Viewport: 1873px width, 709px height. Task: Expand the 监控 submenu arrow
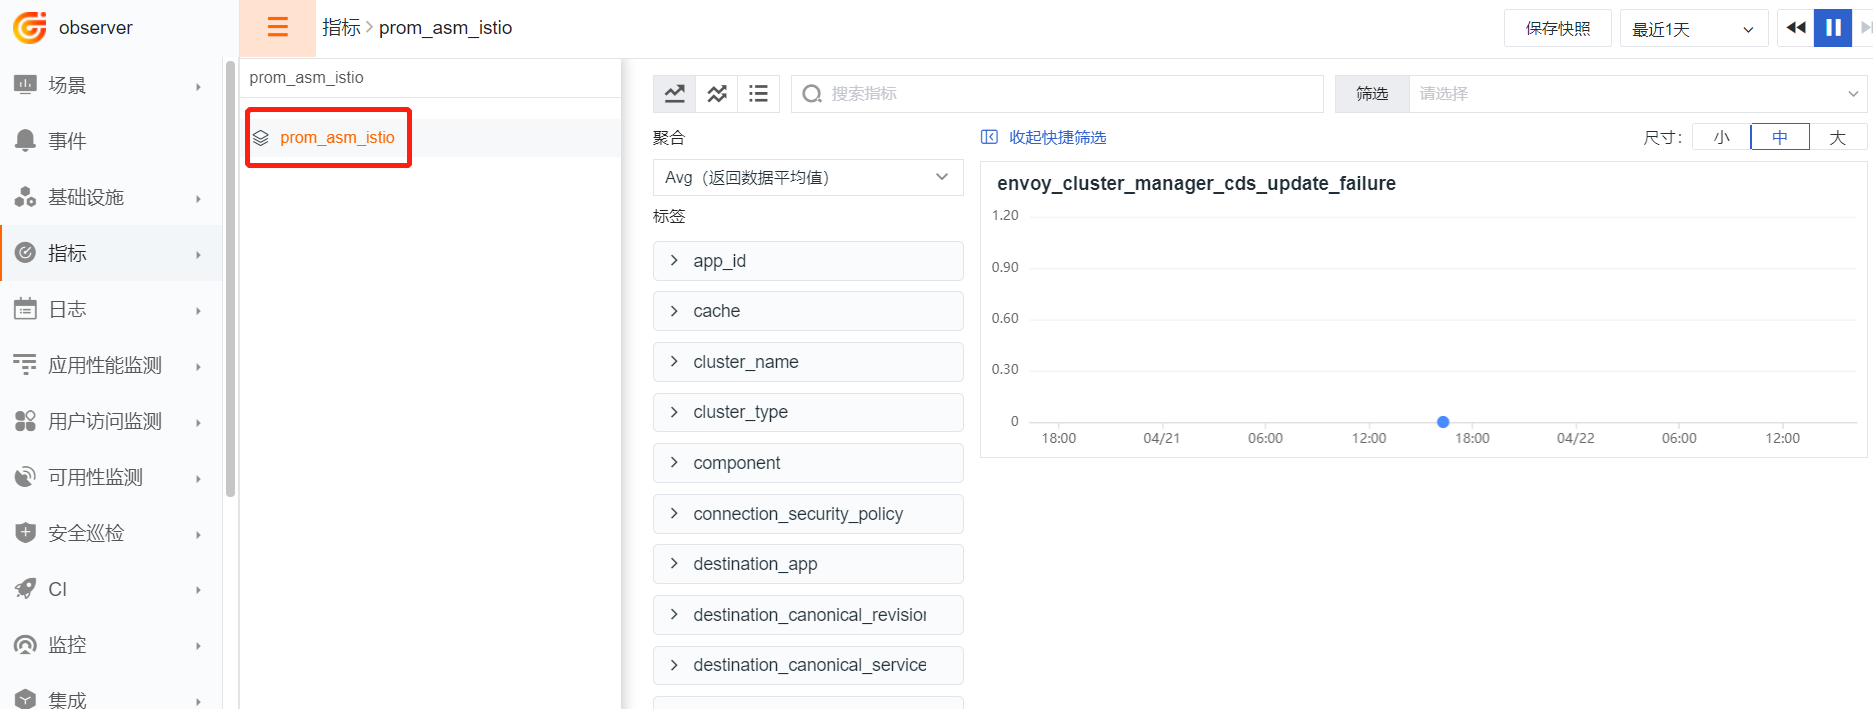click(198, 646)
